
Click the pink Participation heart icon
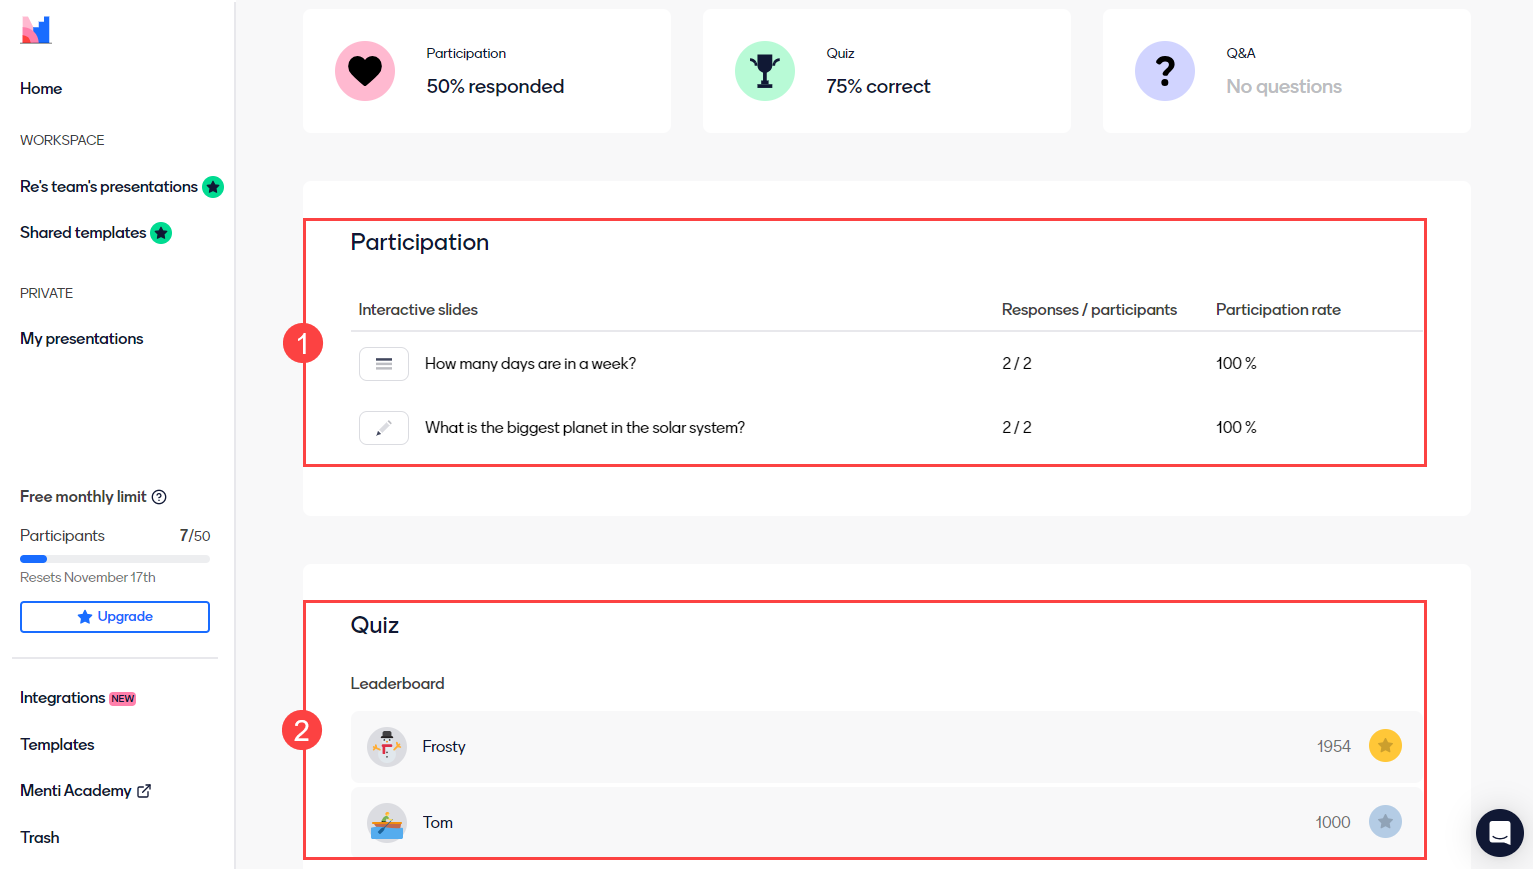pos(365,71)
